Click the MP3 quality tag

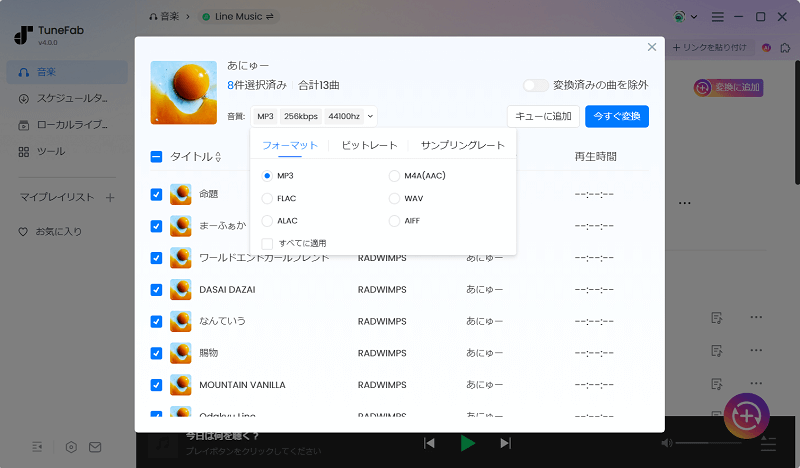click(x=265, y=116)
